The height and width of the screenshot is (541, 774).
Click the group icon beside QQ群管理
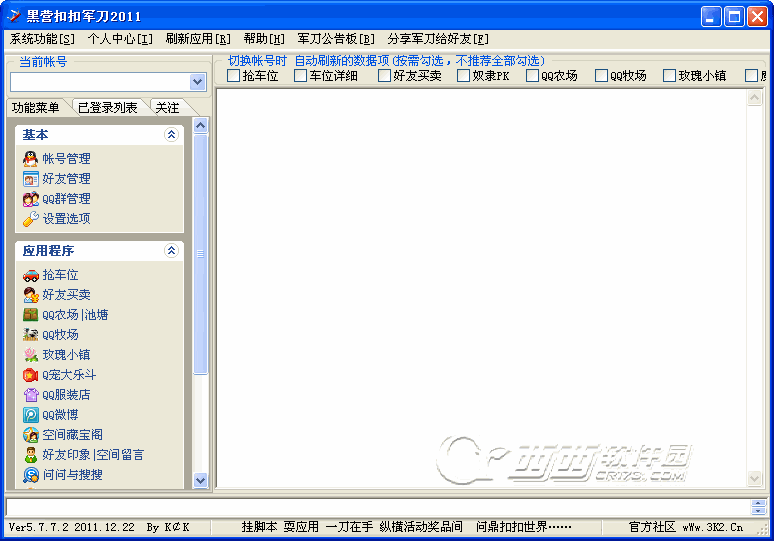[31, 199]
